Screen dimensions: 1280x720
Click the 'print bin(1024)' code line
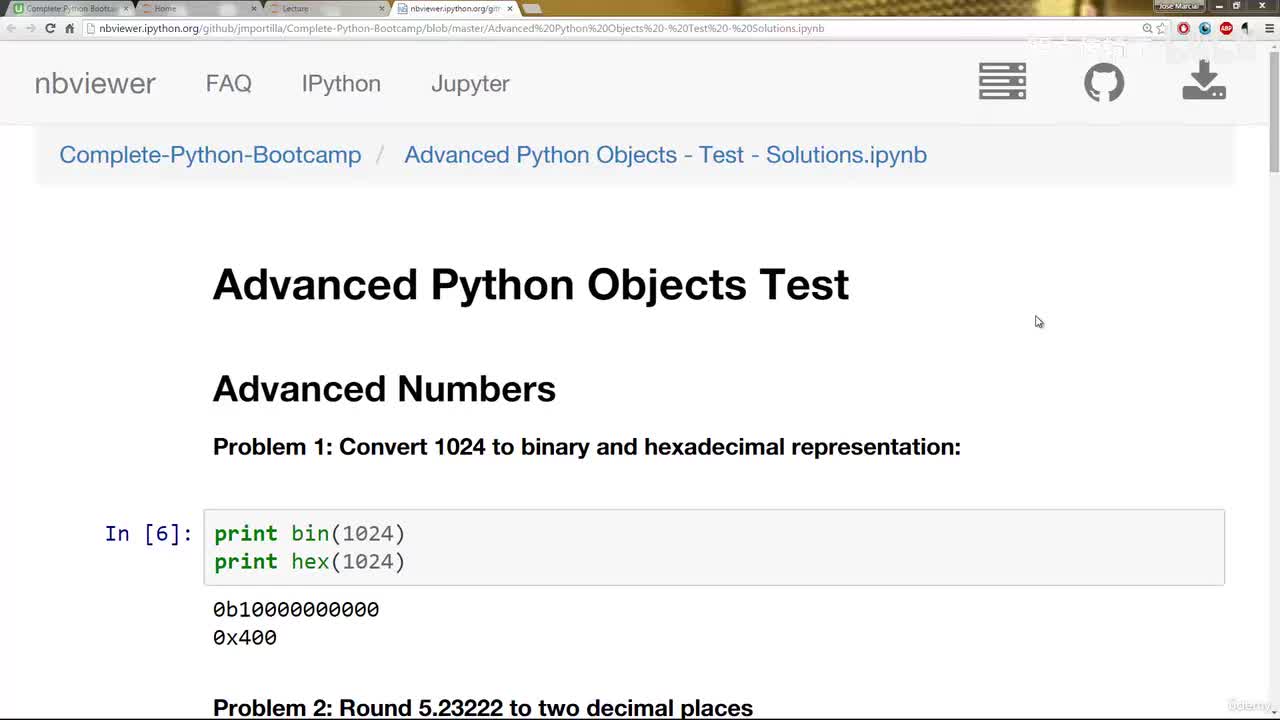click(310, 533)
